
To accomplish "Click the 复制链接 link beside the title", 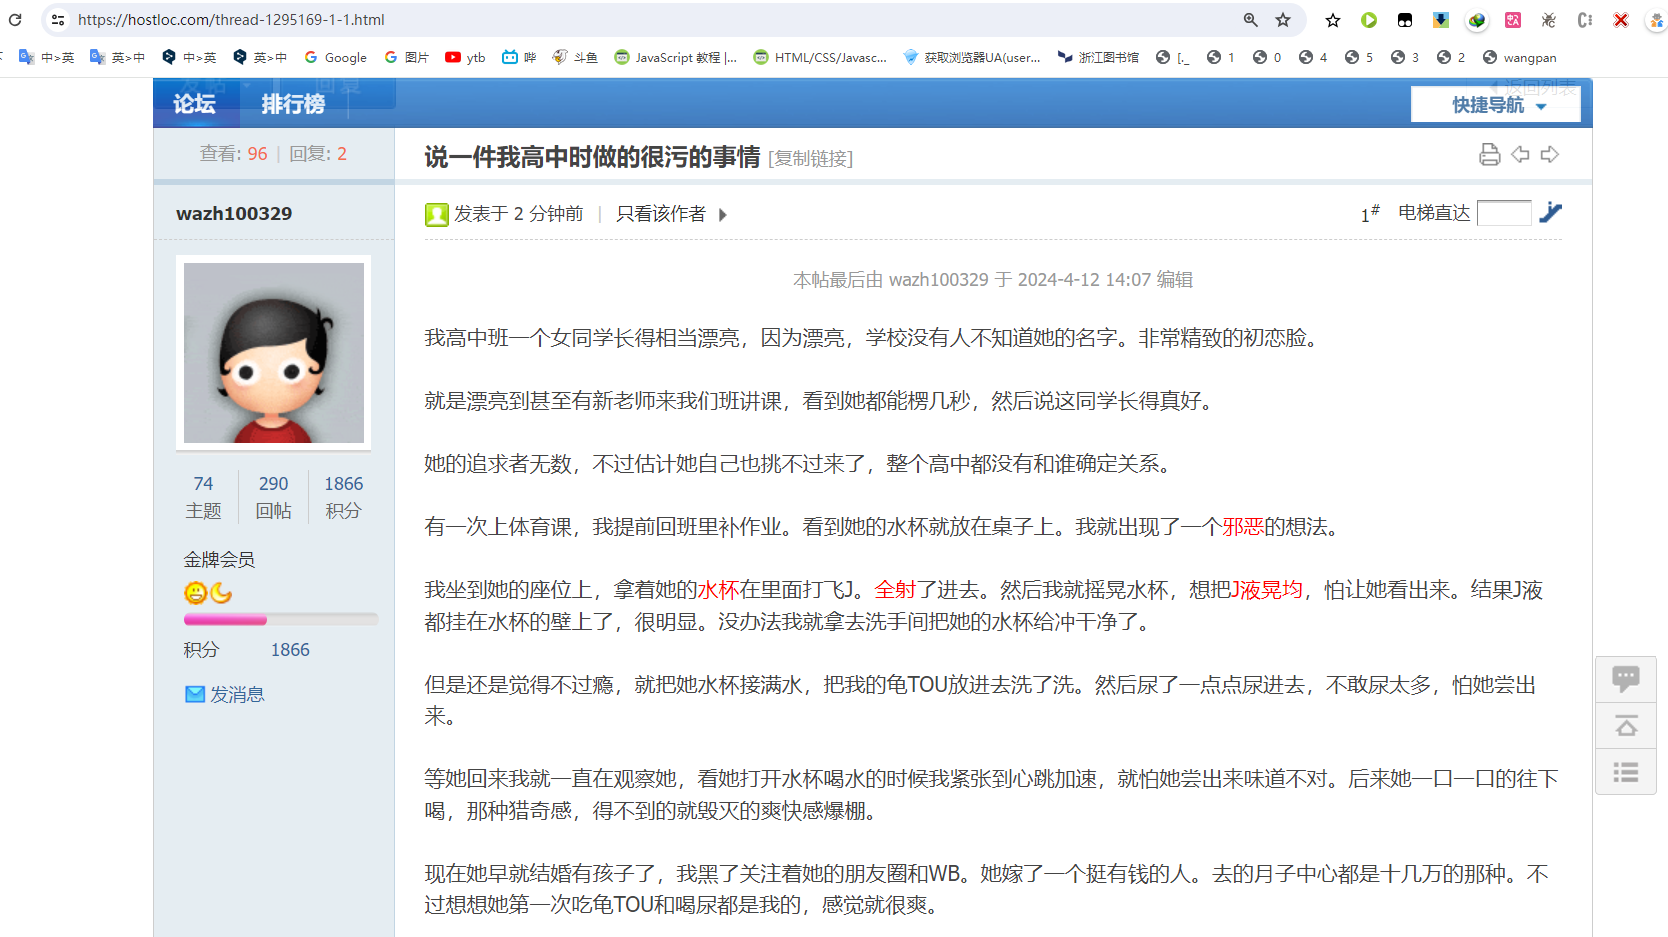I will click(810, 158).
